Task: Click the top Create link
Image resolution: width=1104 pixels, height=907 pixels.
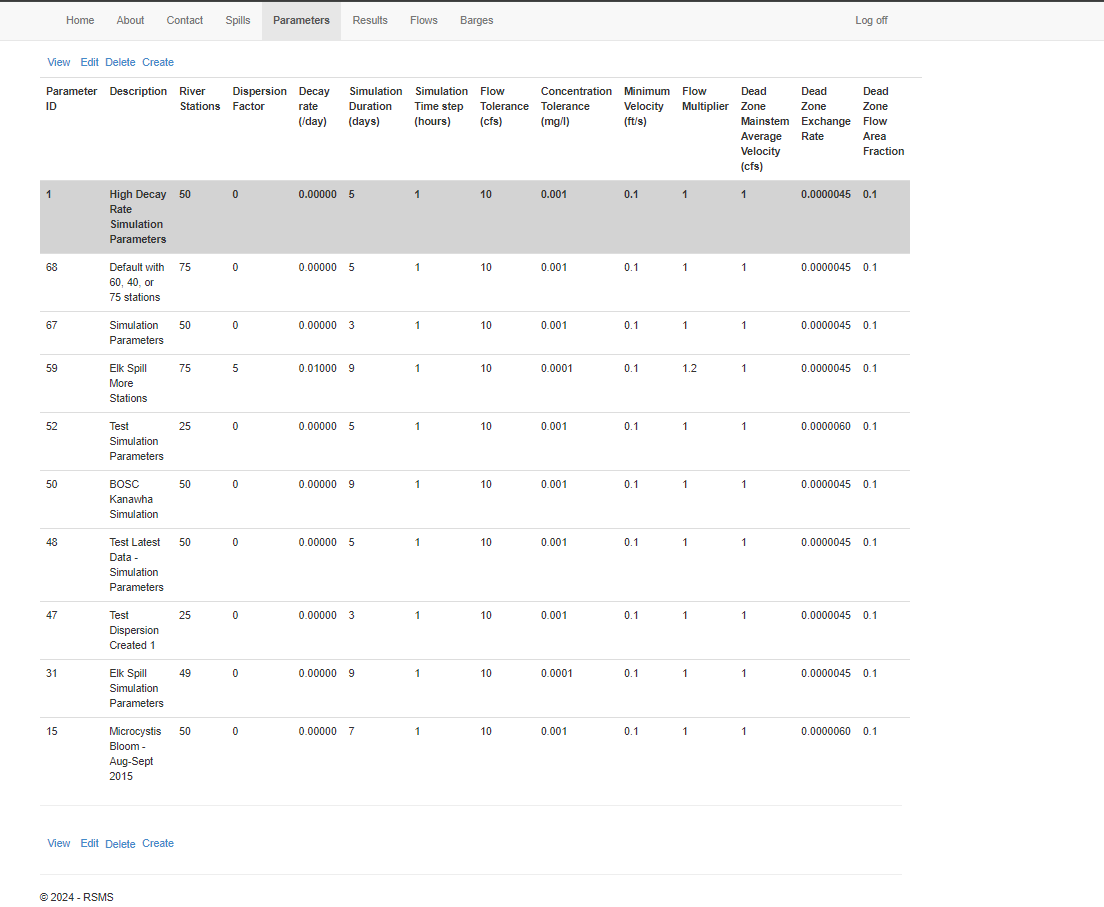Action: click(158, 62)
